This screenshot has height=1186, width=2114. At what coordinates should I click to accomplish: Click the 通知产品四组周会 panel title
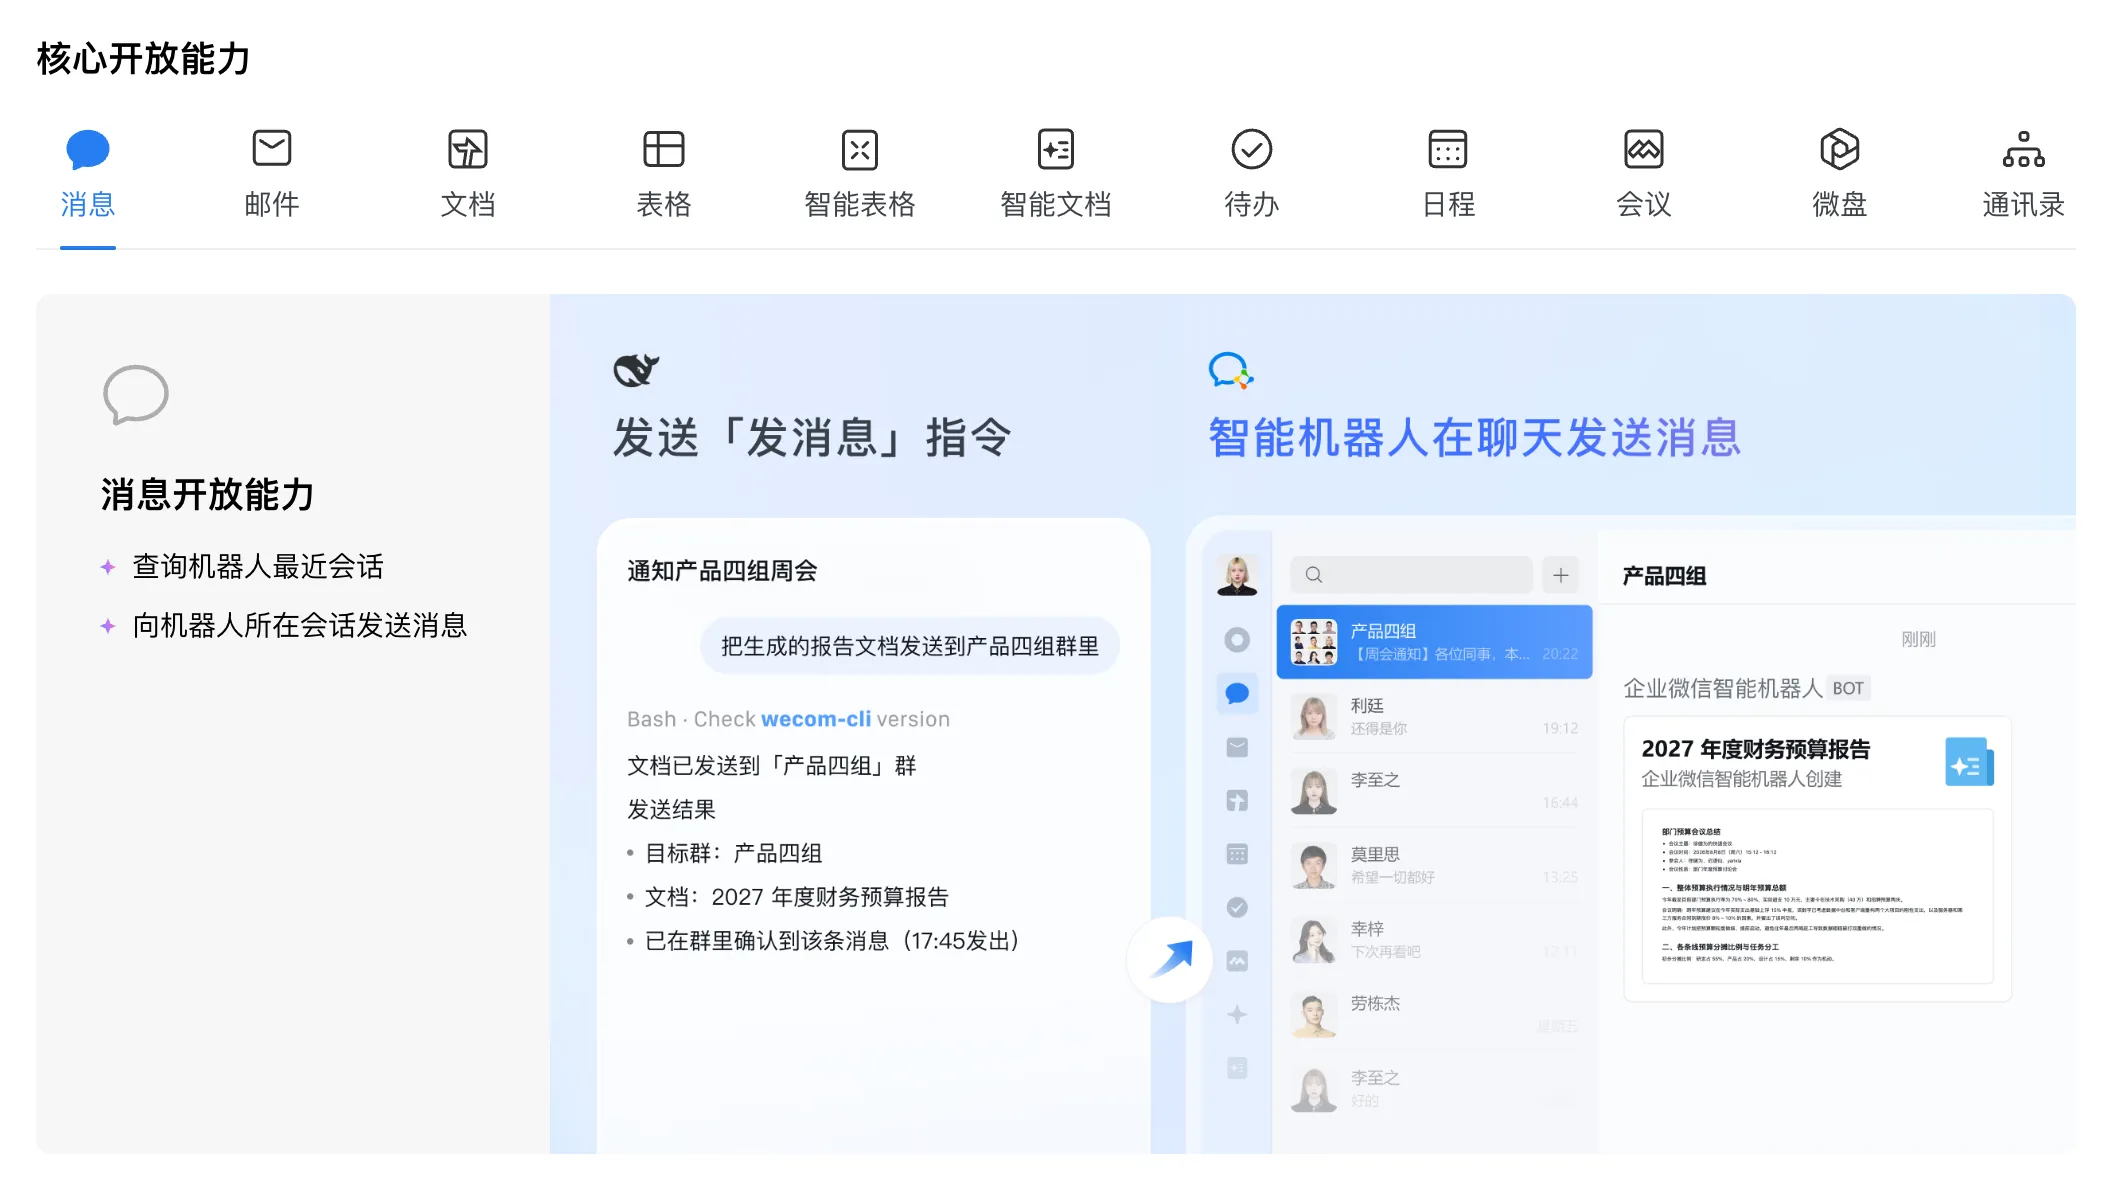(722, 571)
